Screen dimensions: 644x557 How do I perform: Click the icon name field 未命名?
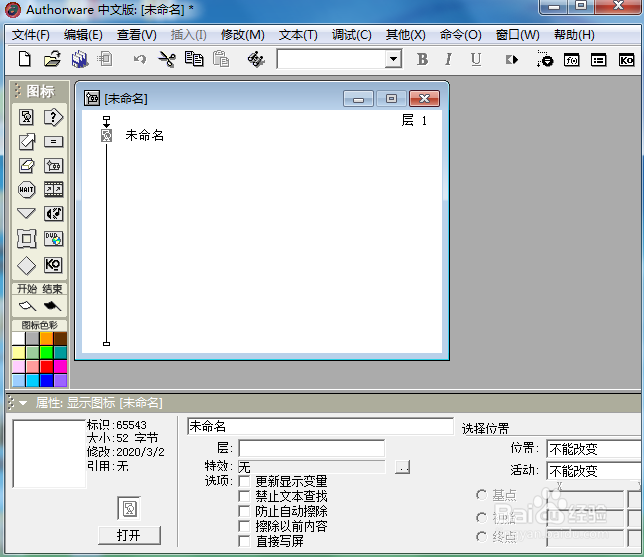point(320,426)
